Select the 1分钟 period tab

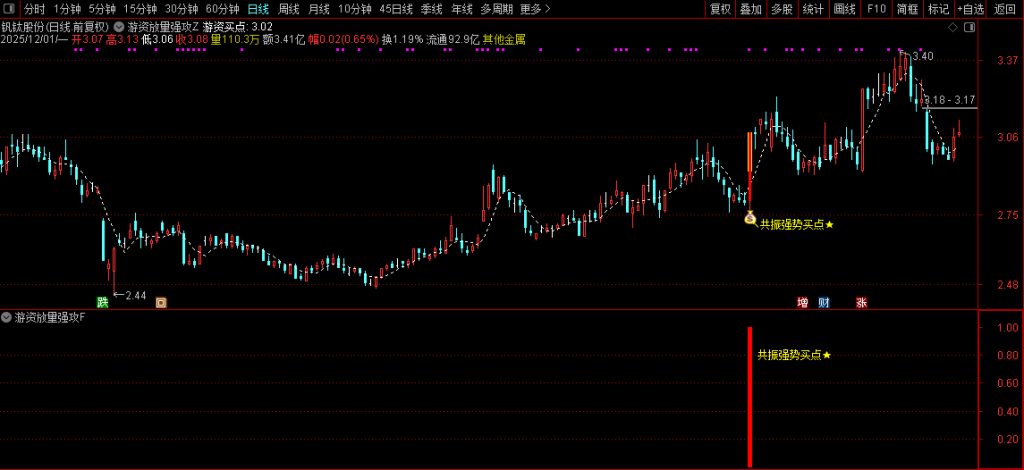coord(67,9)
